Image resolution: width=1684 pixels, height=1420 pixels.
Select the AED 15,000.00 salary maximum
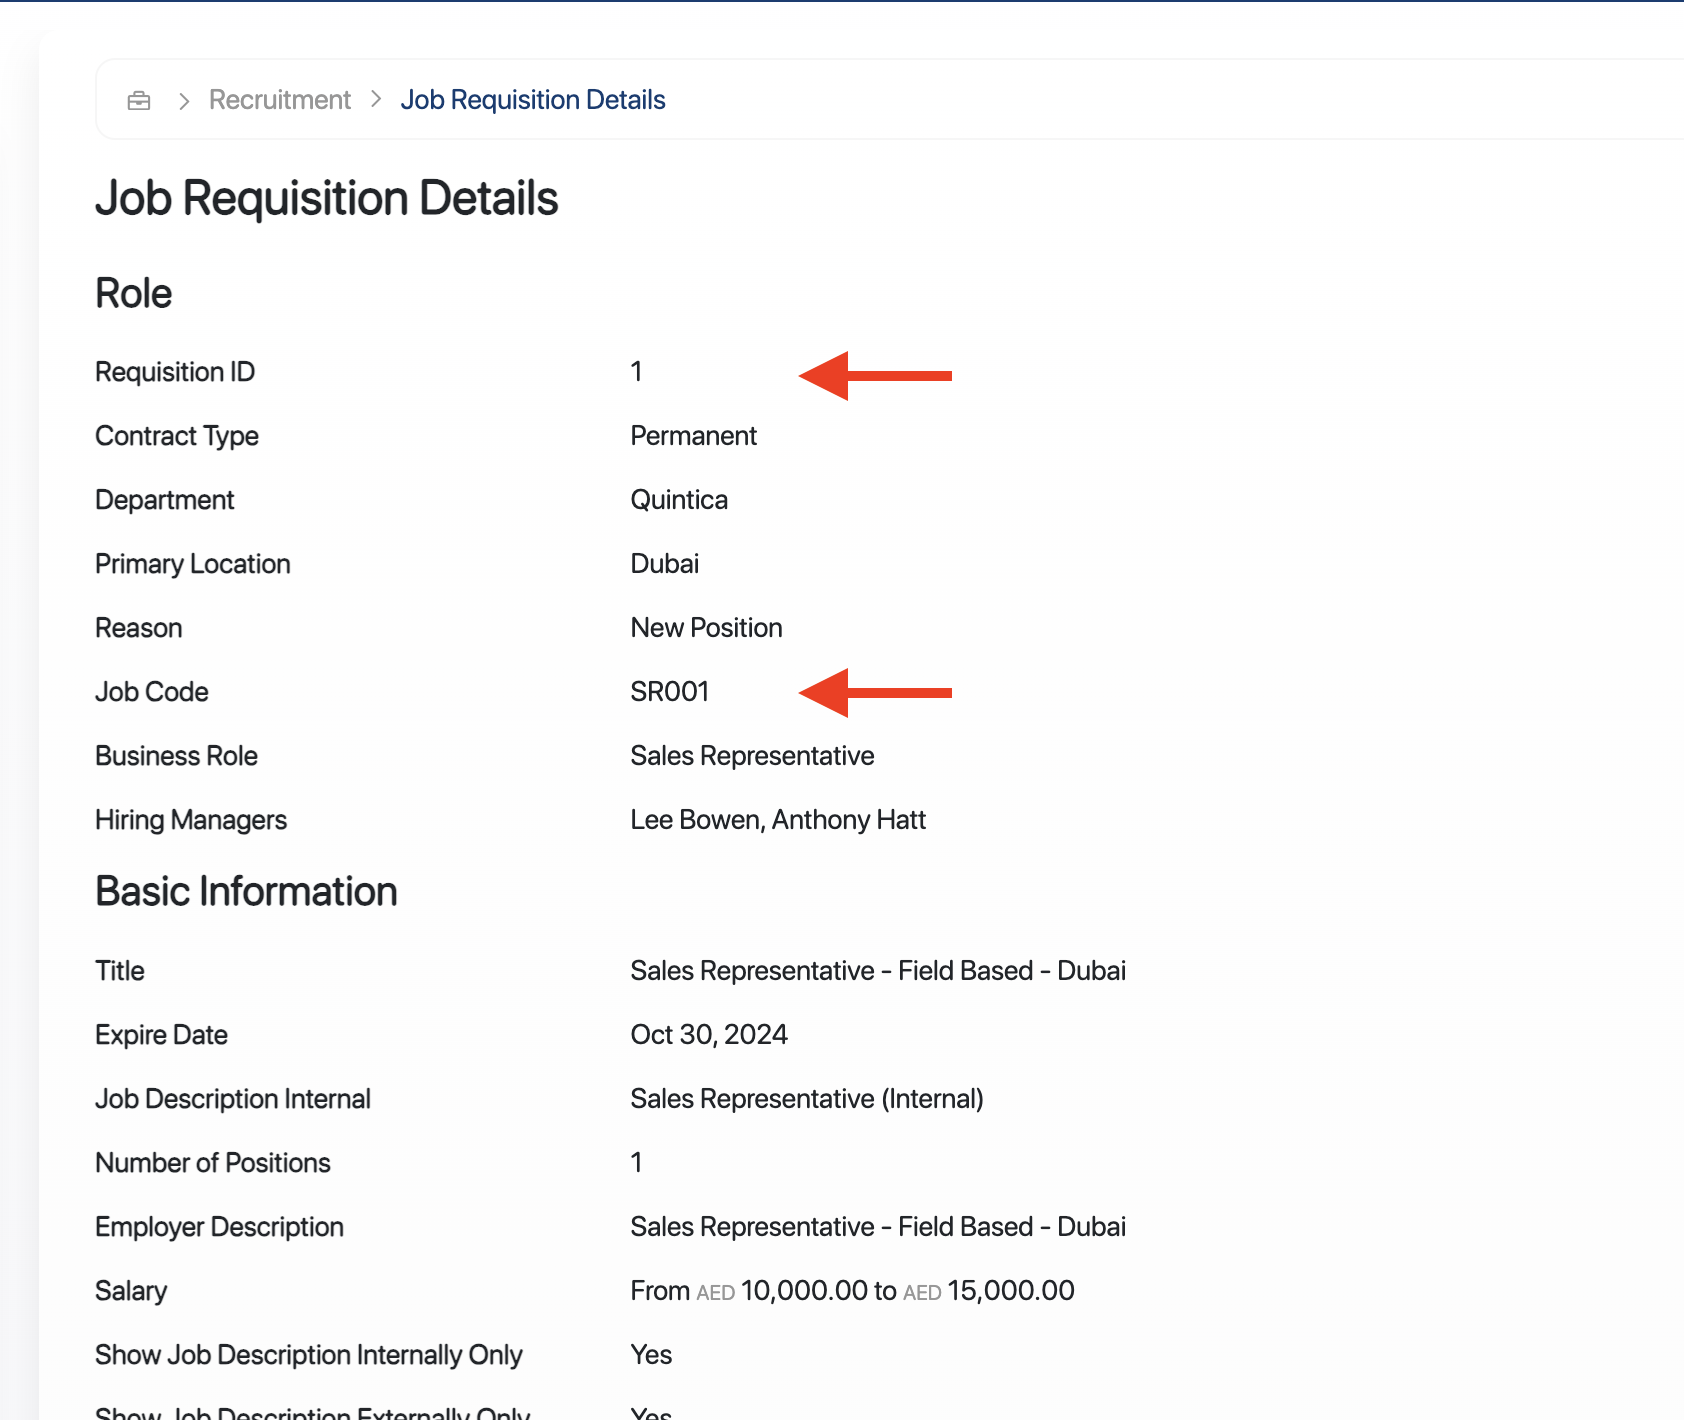tap(989, 1291)
